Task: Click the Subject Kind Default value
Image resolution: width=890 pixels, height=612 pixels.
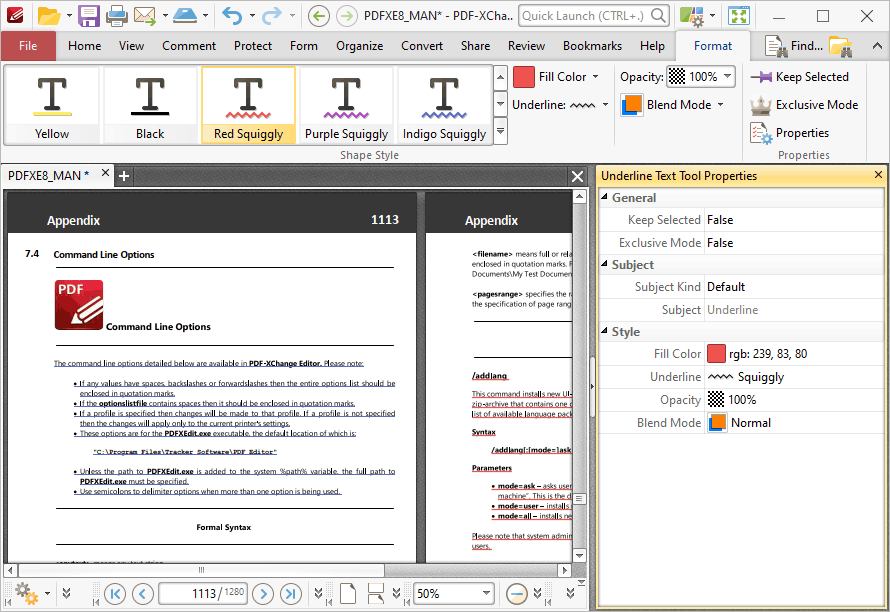Action: coord(794,287)
